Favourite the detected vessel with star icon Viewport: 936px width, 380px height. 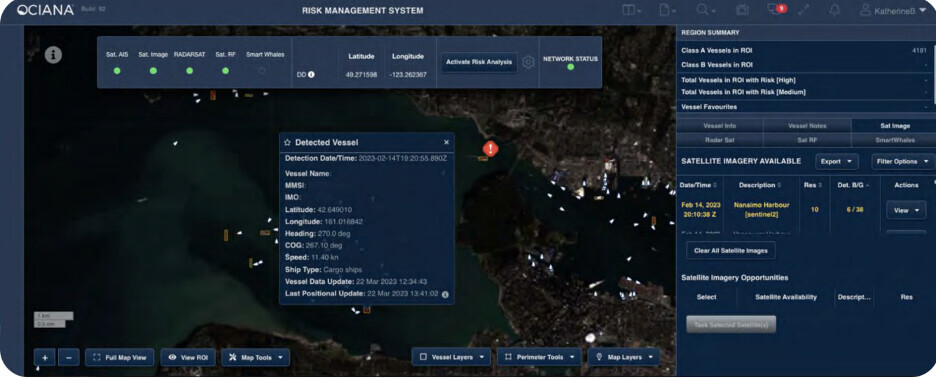(287, 143)
